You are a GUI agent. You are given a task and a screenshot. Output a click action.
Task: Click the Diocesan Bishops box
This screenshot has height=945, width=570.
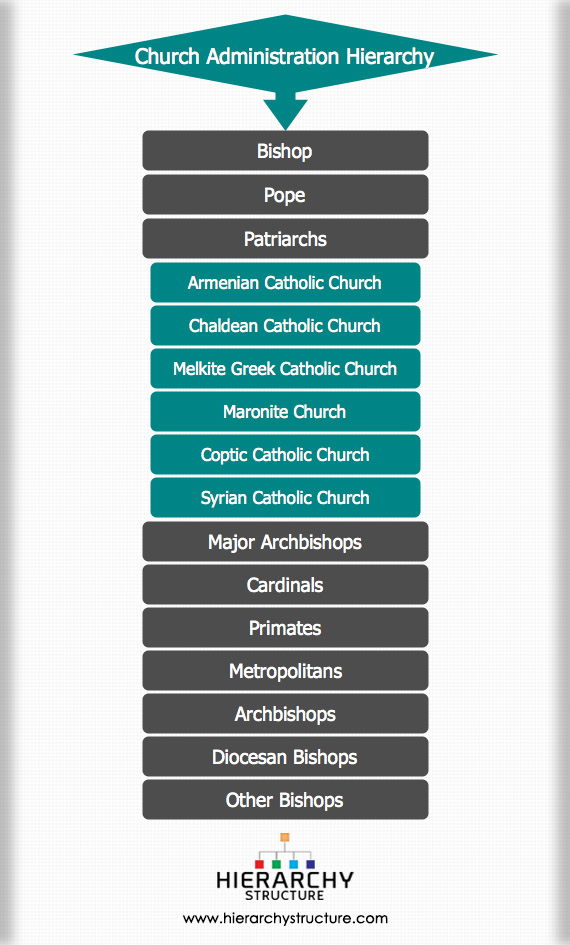pos(285,757)
